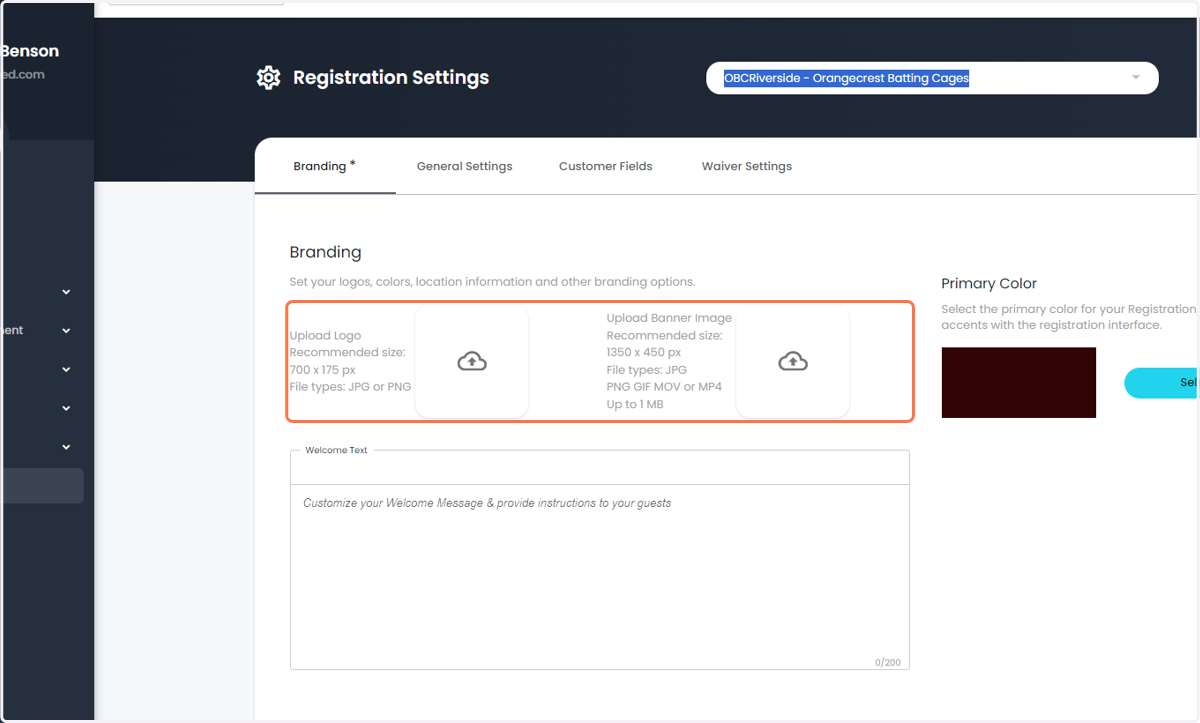Open the Customer Fields tab

[605, 166]
